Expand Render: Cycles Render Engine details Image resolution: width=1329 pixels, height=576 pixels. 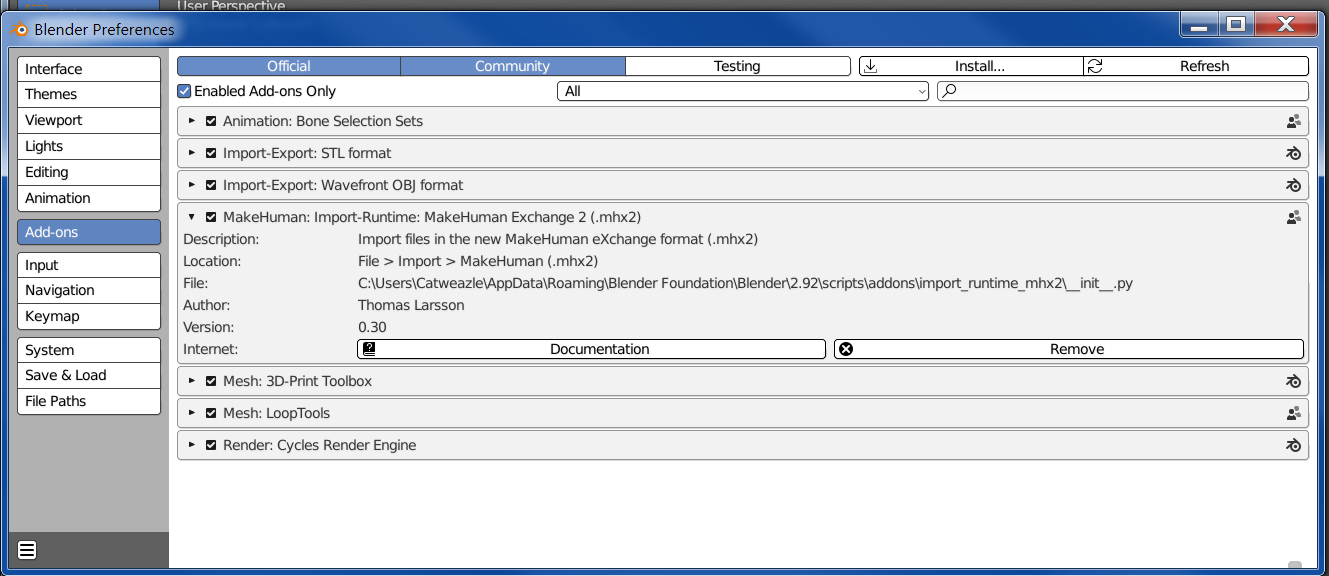point(192,445)
